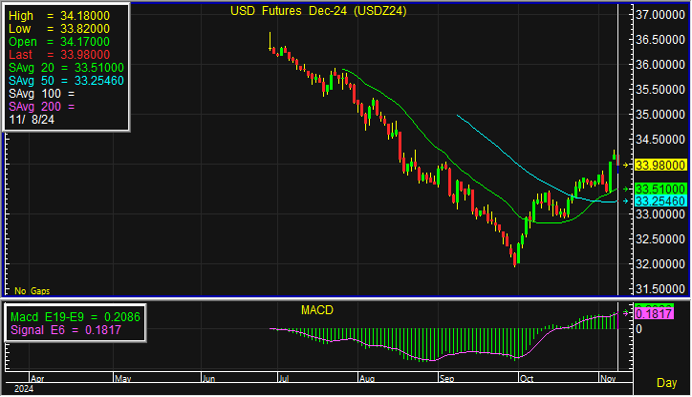
Task: Click the magenta 0.1817 signal value tag
Action: coord(654,314)
